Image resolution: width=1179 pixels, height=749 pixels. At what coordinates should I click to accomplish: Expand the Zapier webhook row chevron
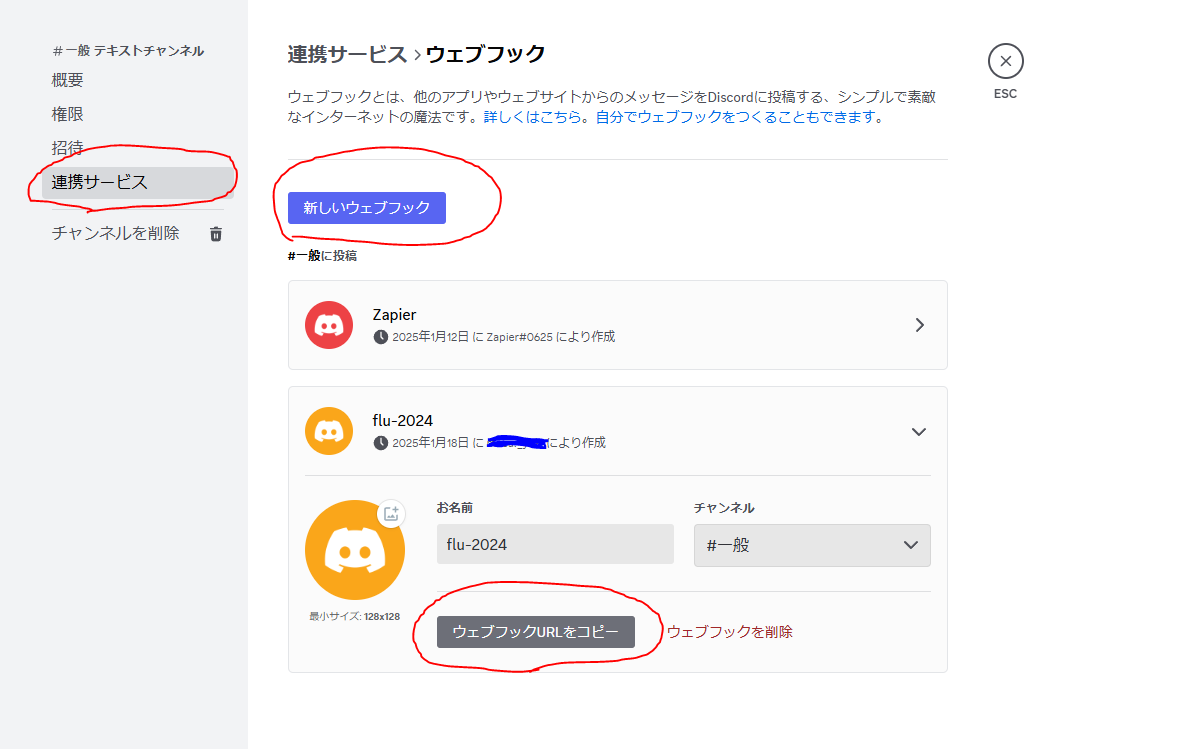coord(919,325)
